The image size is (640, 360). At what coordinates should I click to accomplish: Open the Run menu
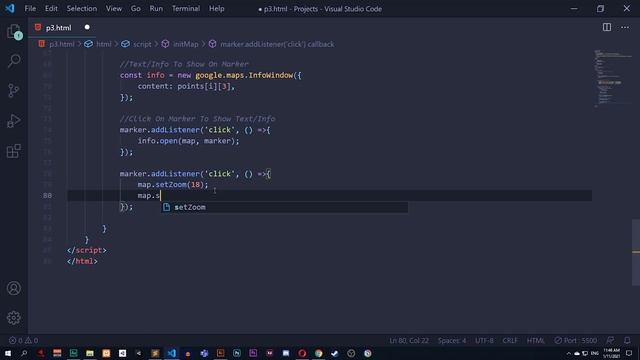coord(156,9)
